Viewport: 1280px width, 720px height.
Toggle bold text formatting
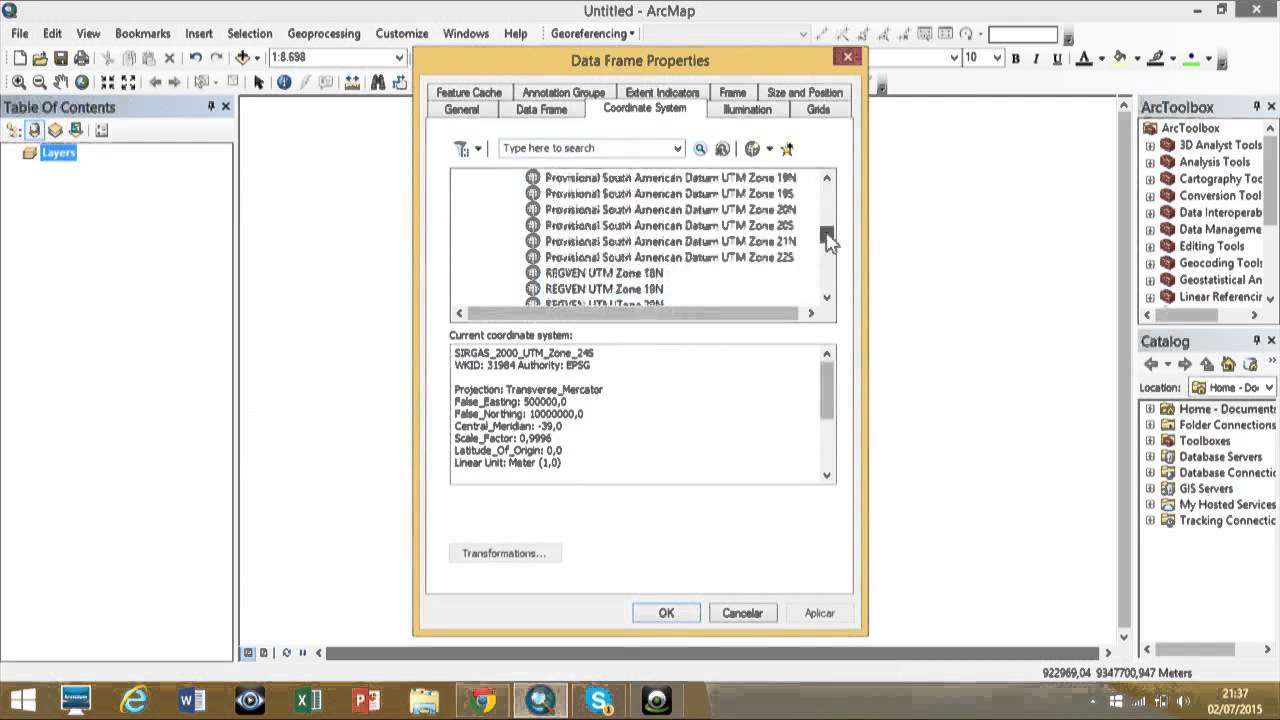point(1015,59)
